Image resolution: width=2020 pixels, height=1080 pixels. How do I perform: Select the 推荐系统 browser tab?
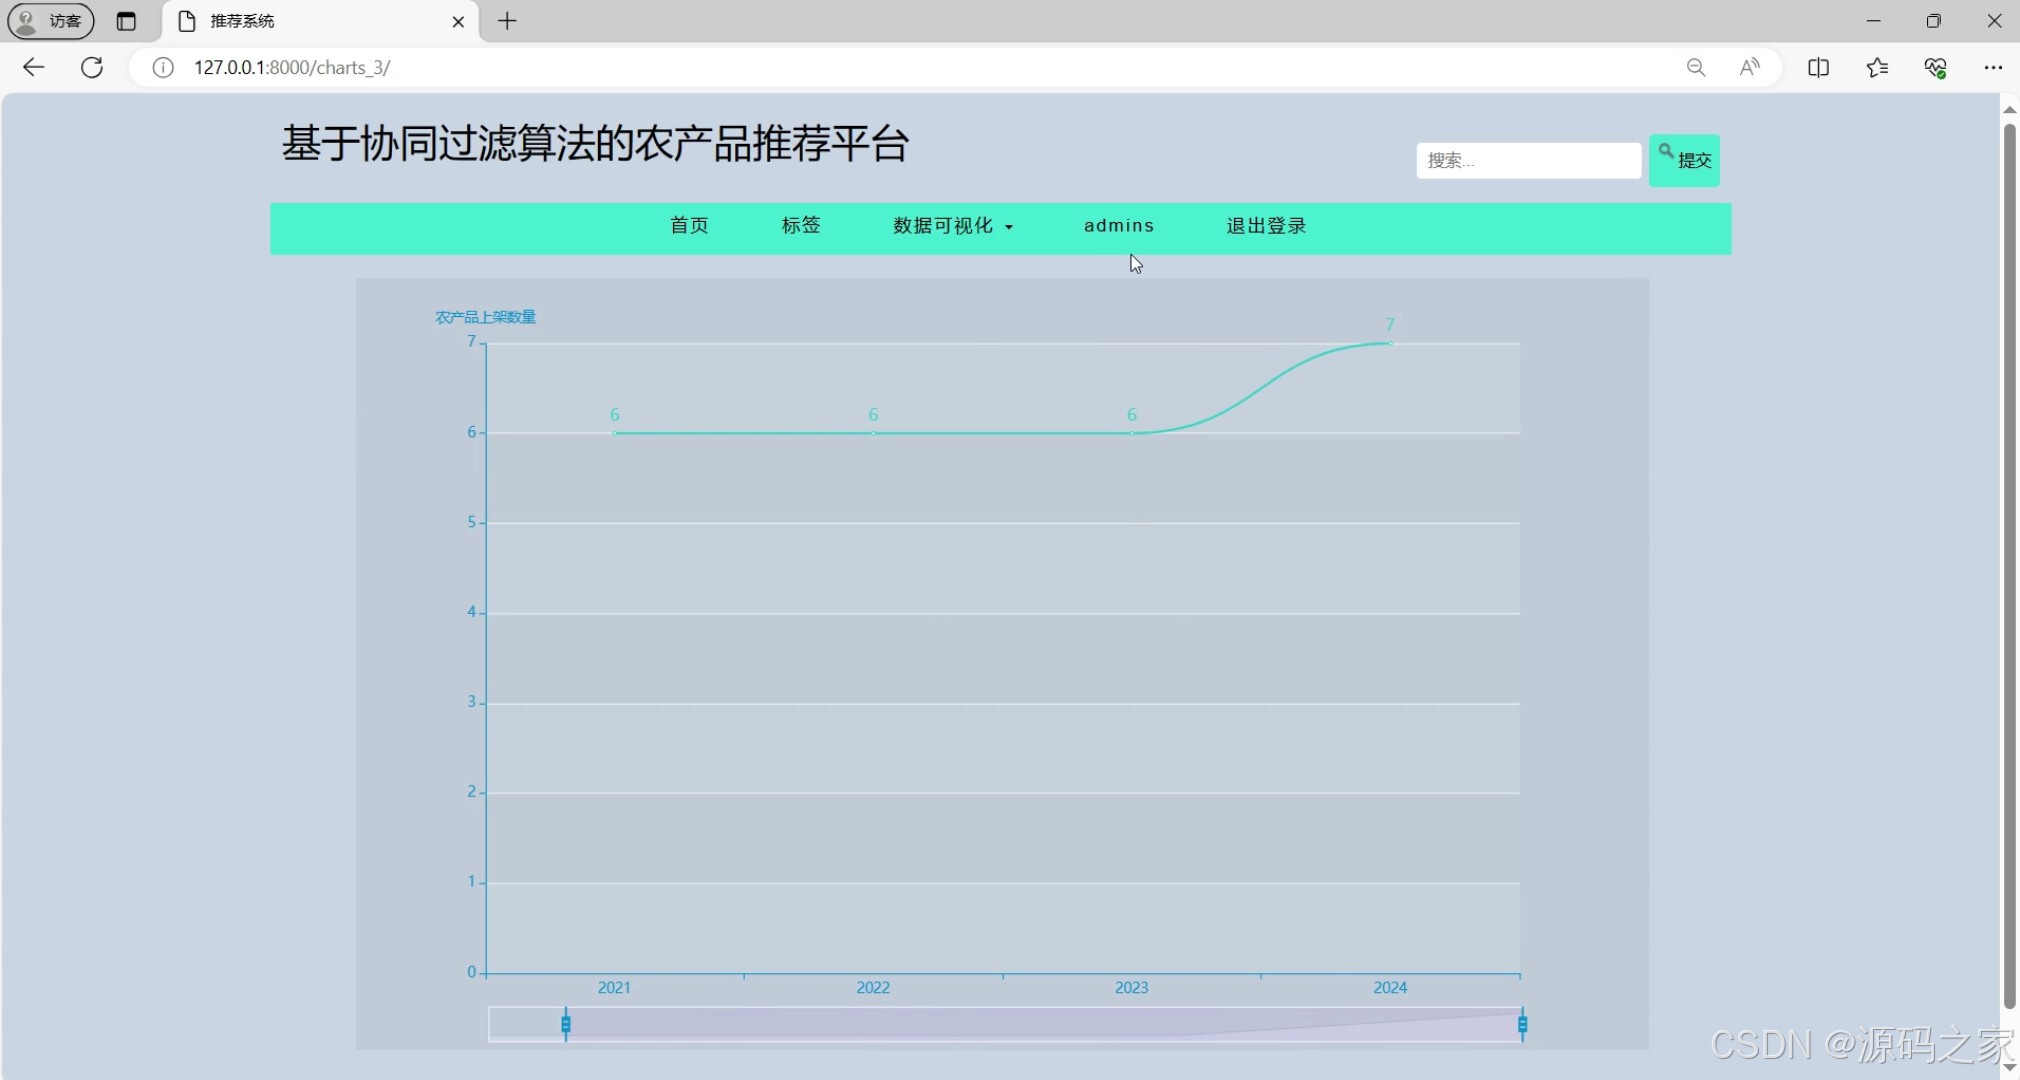321,21
